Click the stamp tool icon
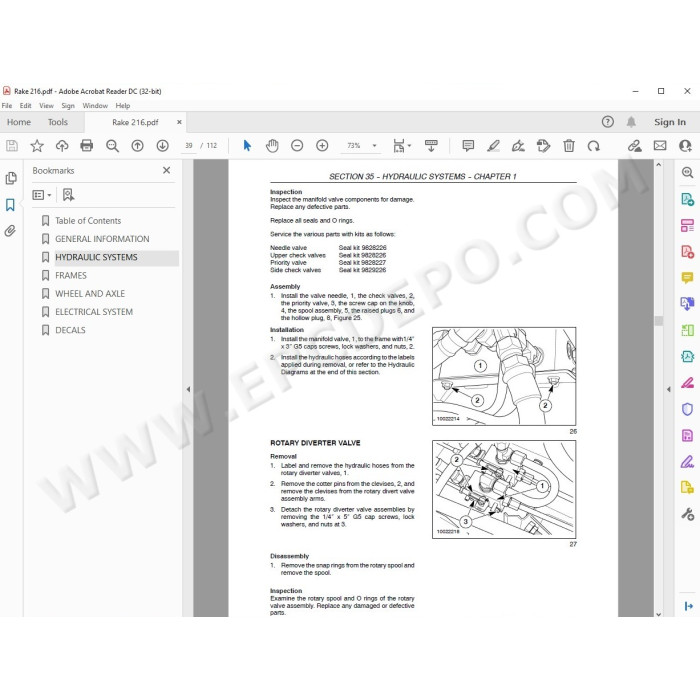 [x=543, y=146]
